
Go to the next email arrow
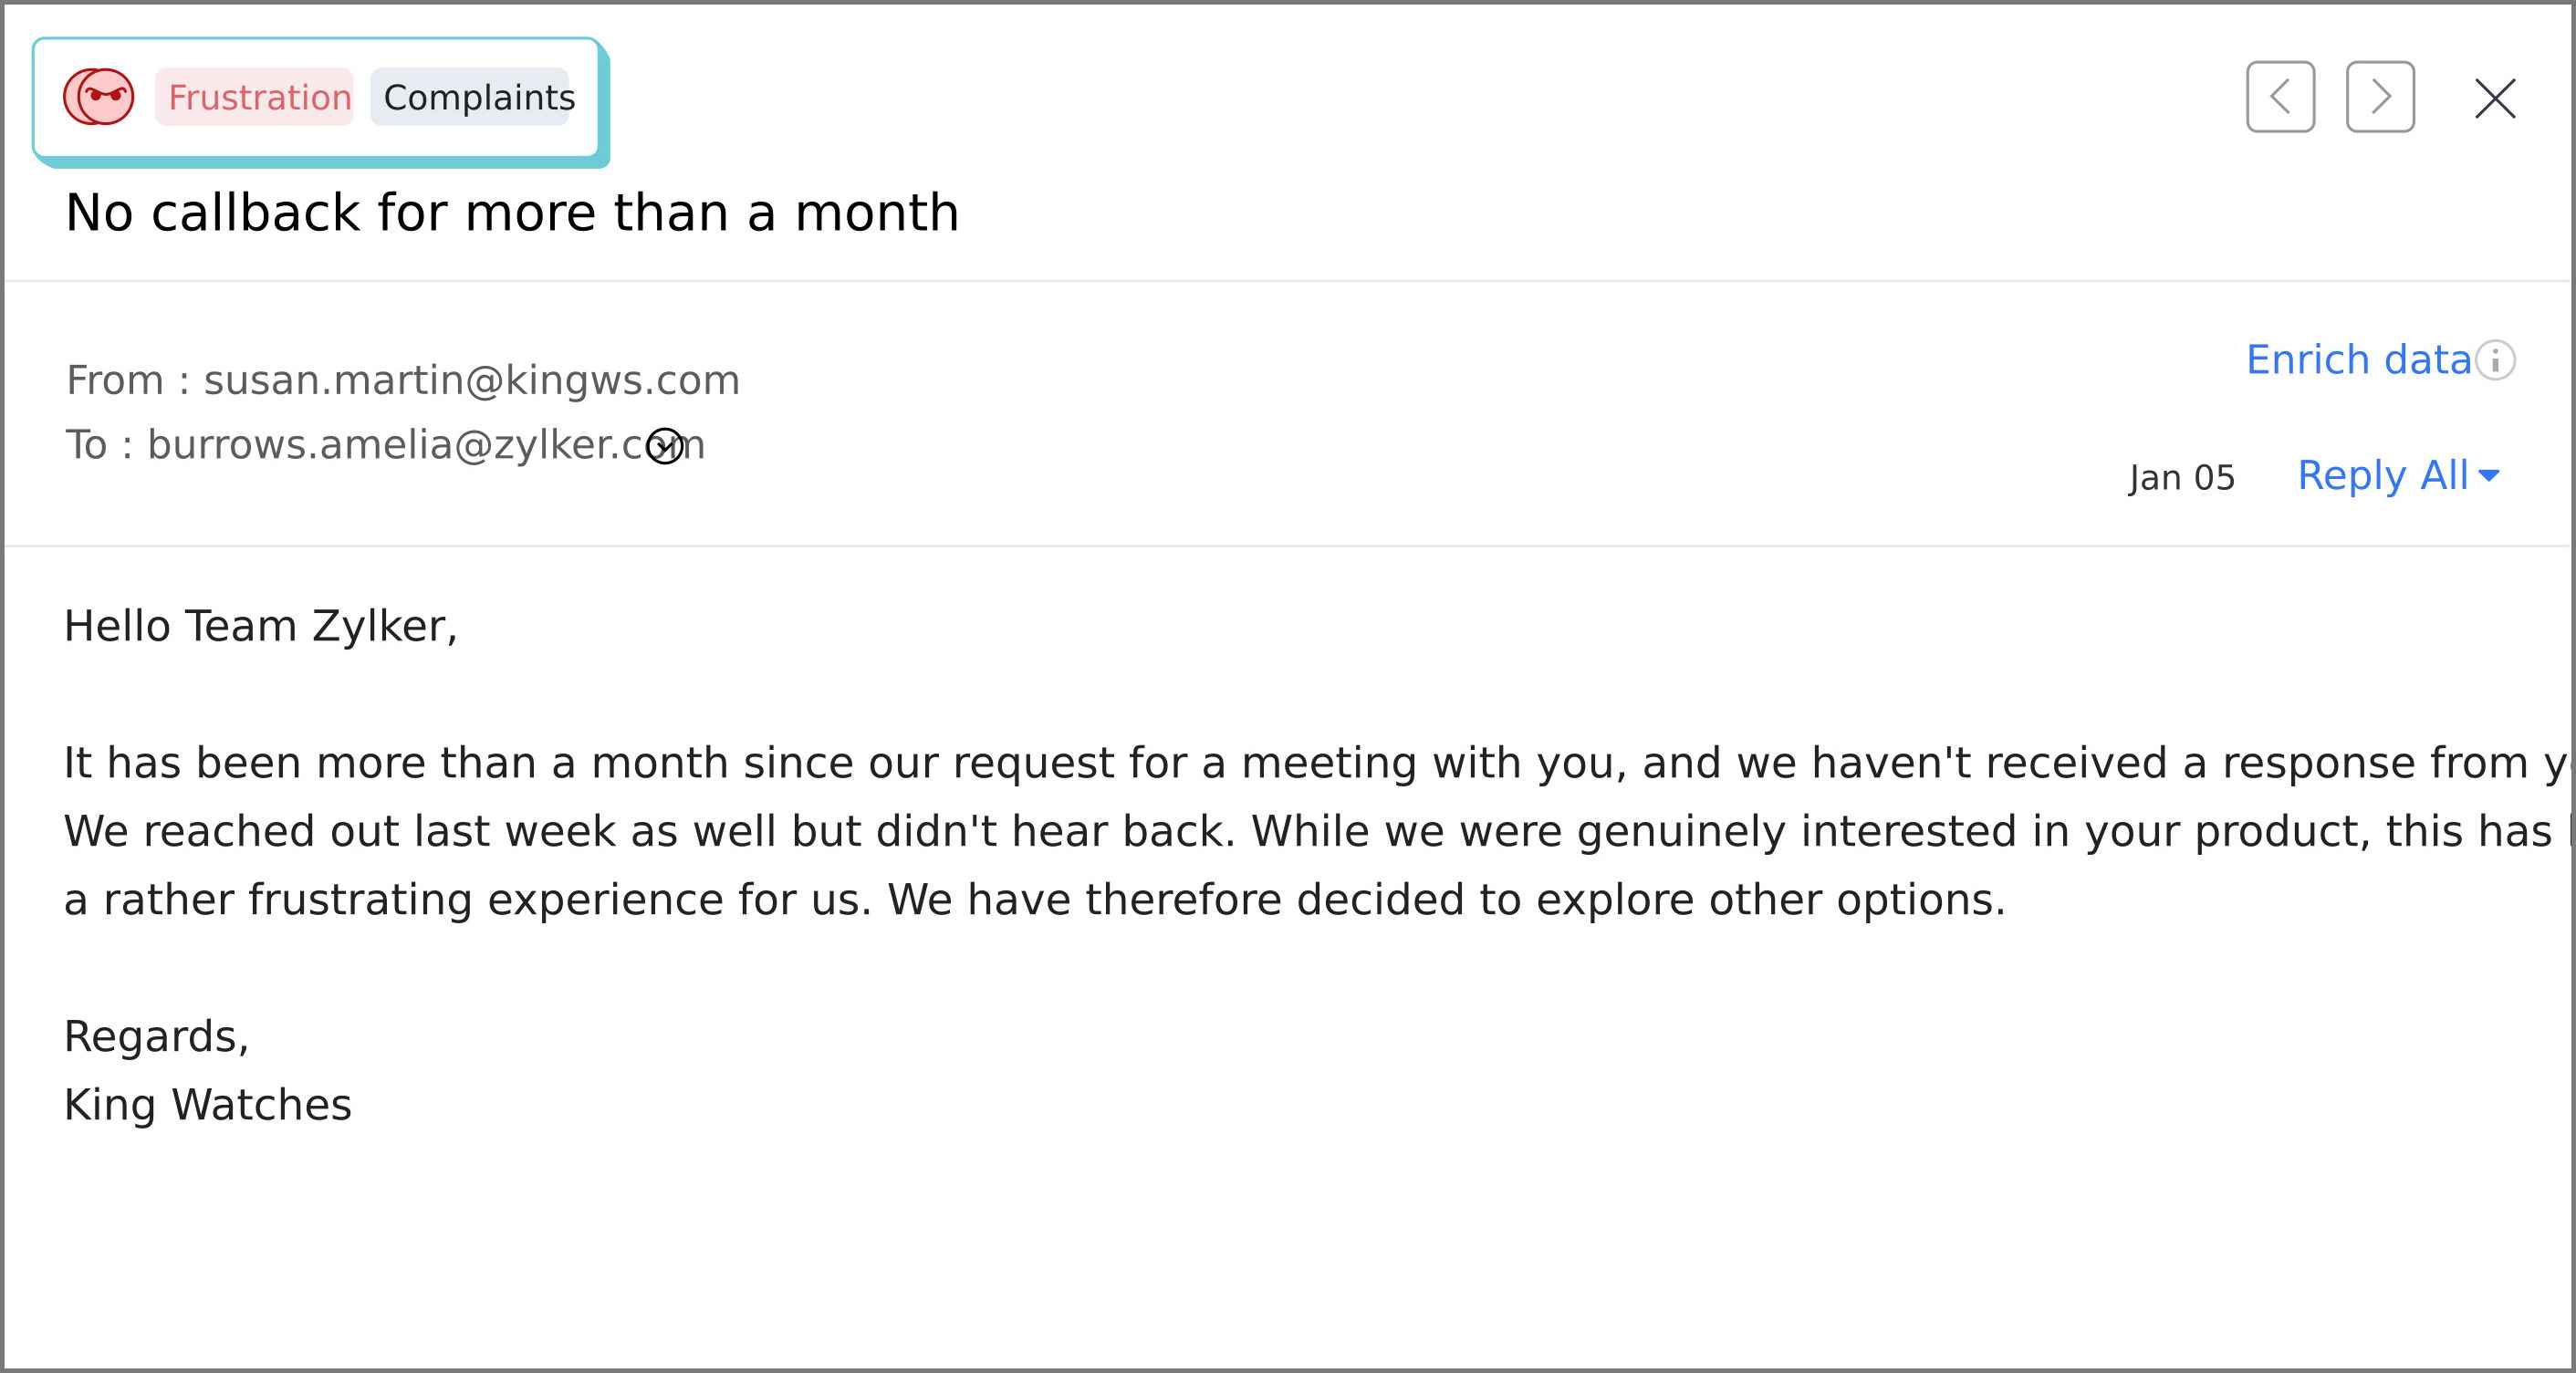tap(2380, 97)
